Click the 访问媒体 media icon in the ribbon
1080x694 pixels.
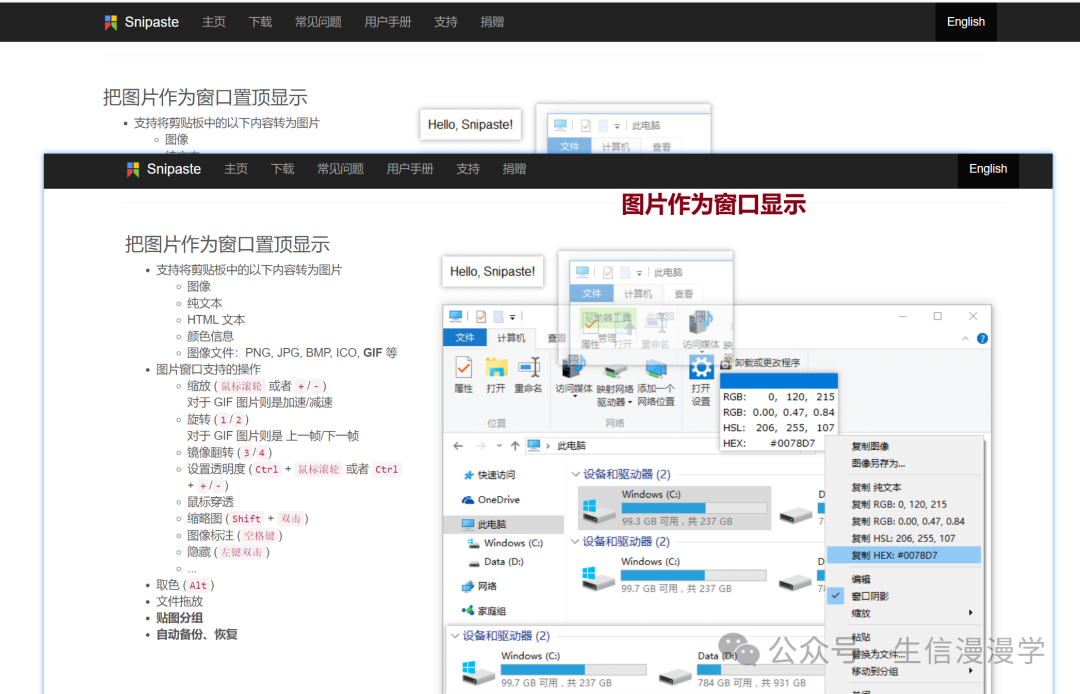(573, 368)
